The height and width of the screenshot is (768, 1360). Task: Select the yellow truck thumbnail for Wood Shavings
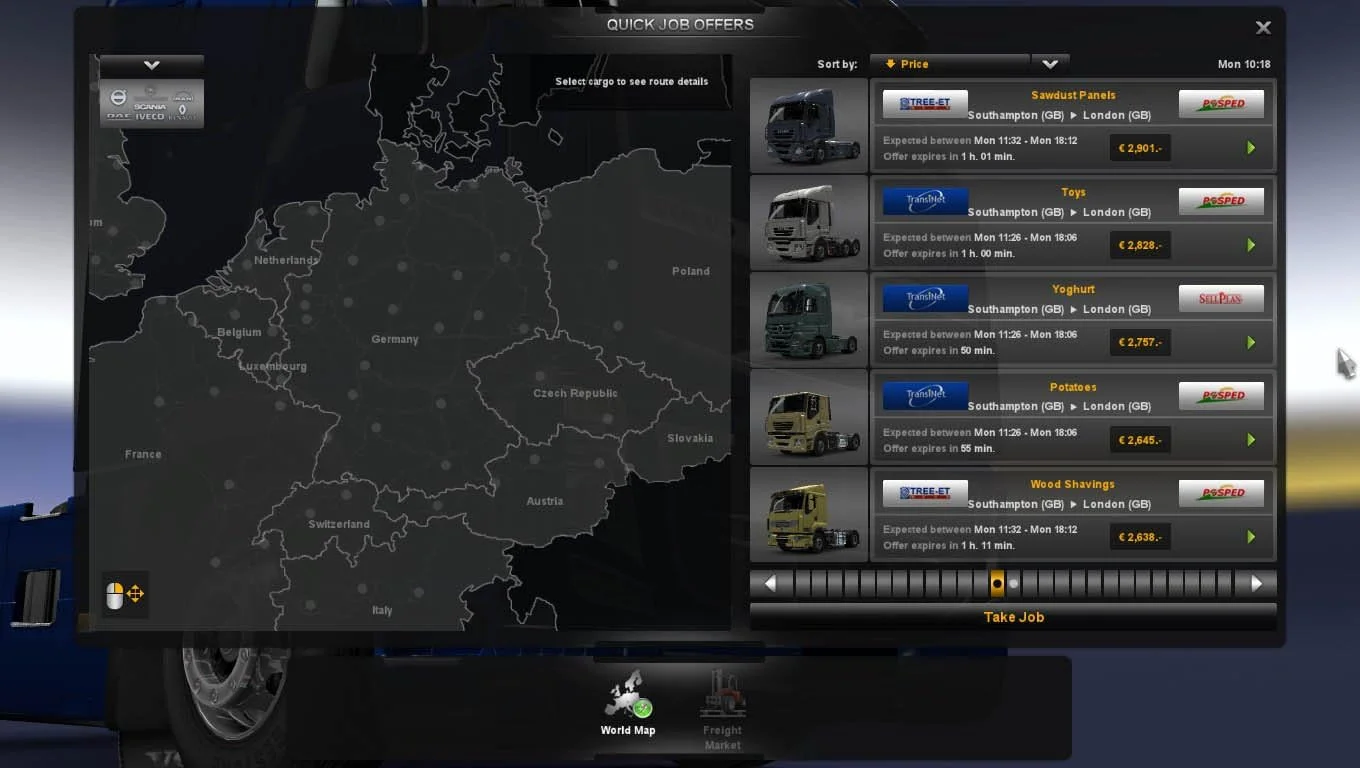809,515
